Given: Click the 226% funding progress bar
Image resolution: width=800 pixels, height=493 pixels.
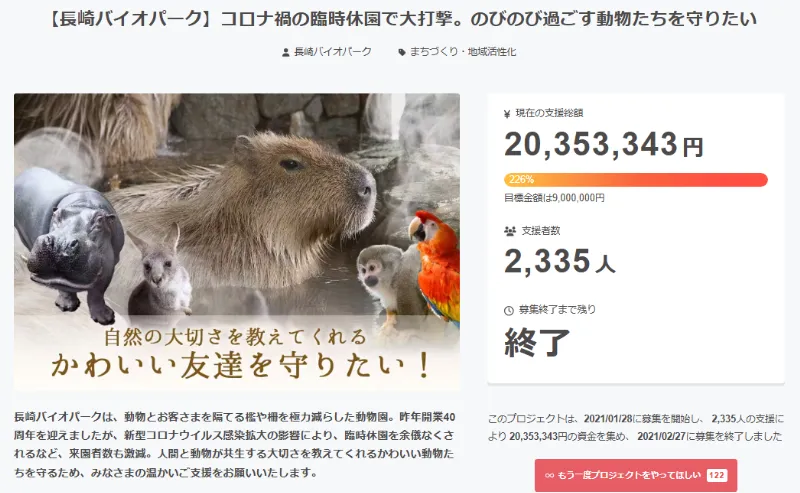Looking at the screenshot, I should pos(636,180).
